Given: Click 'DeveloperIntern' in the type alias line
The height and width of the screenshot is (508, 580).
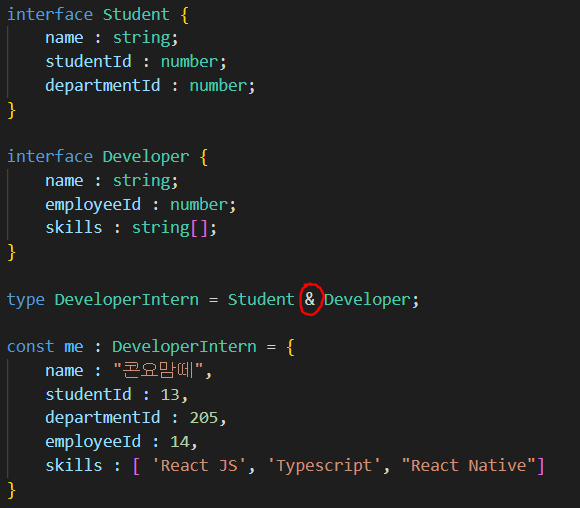Looking at the screenshot, I should pyautogui.click(x=127, y=300).
